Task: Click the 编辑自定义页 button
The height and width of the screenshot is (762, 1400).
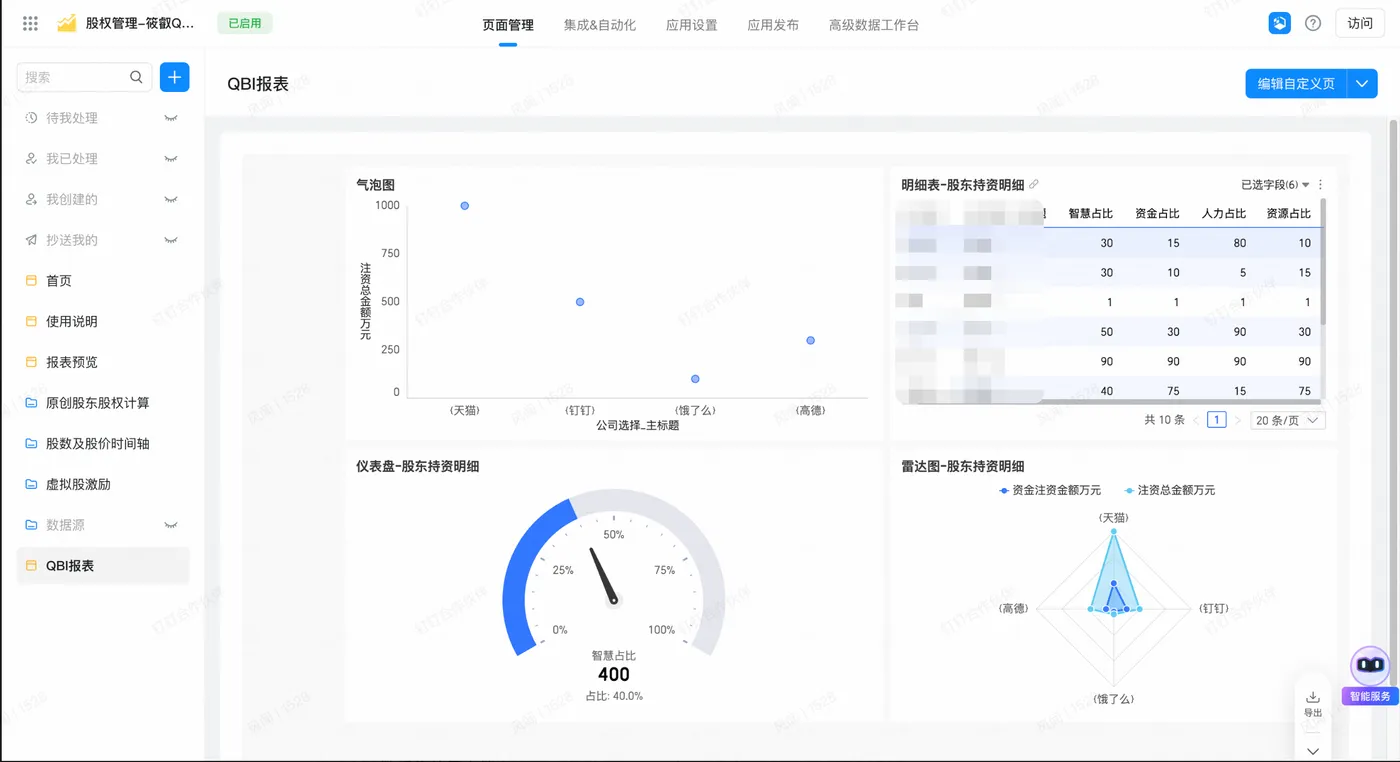Action: tap(1296, 84)
